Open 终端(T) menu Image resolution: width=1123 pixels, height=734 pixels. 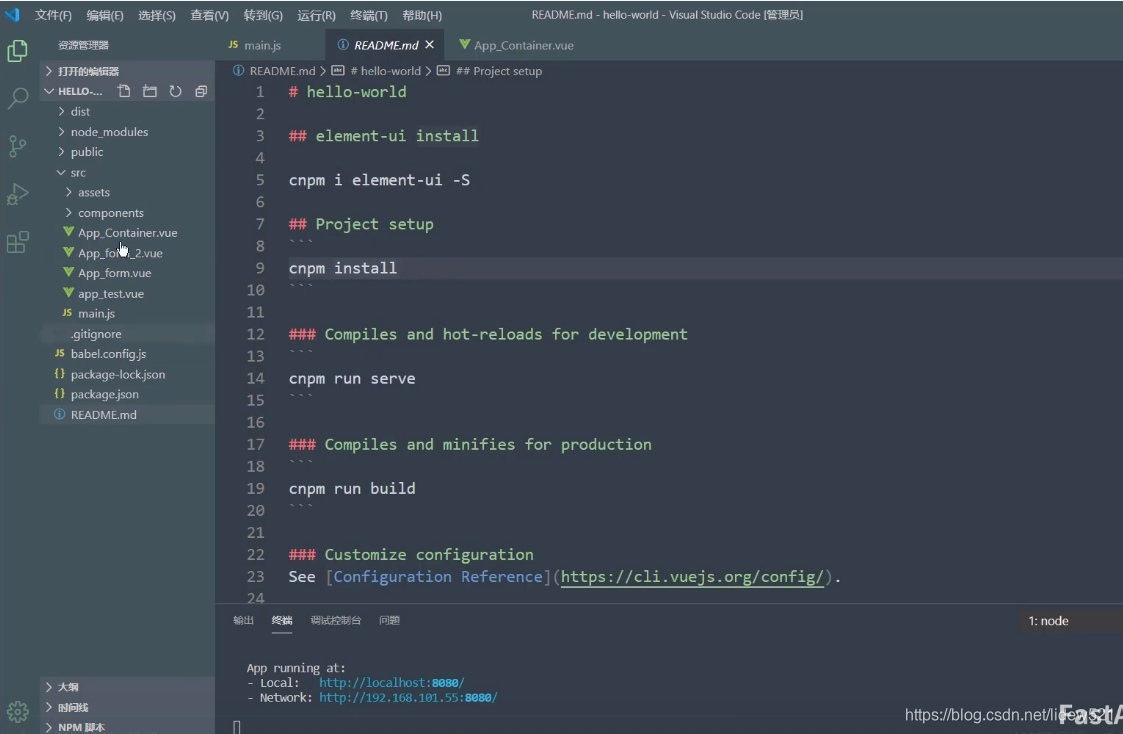pyautogui.click(x=369, y=15)
